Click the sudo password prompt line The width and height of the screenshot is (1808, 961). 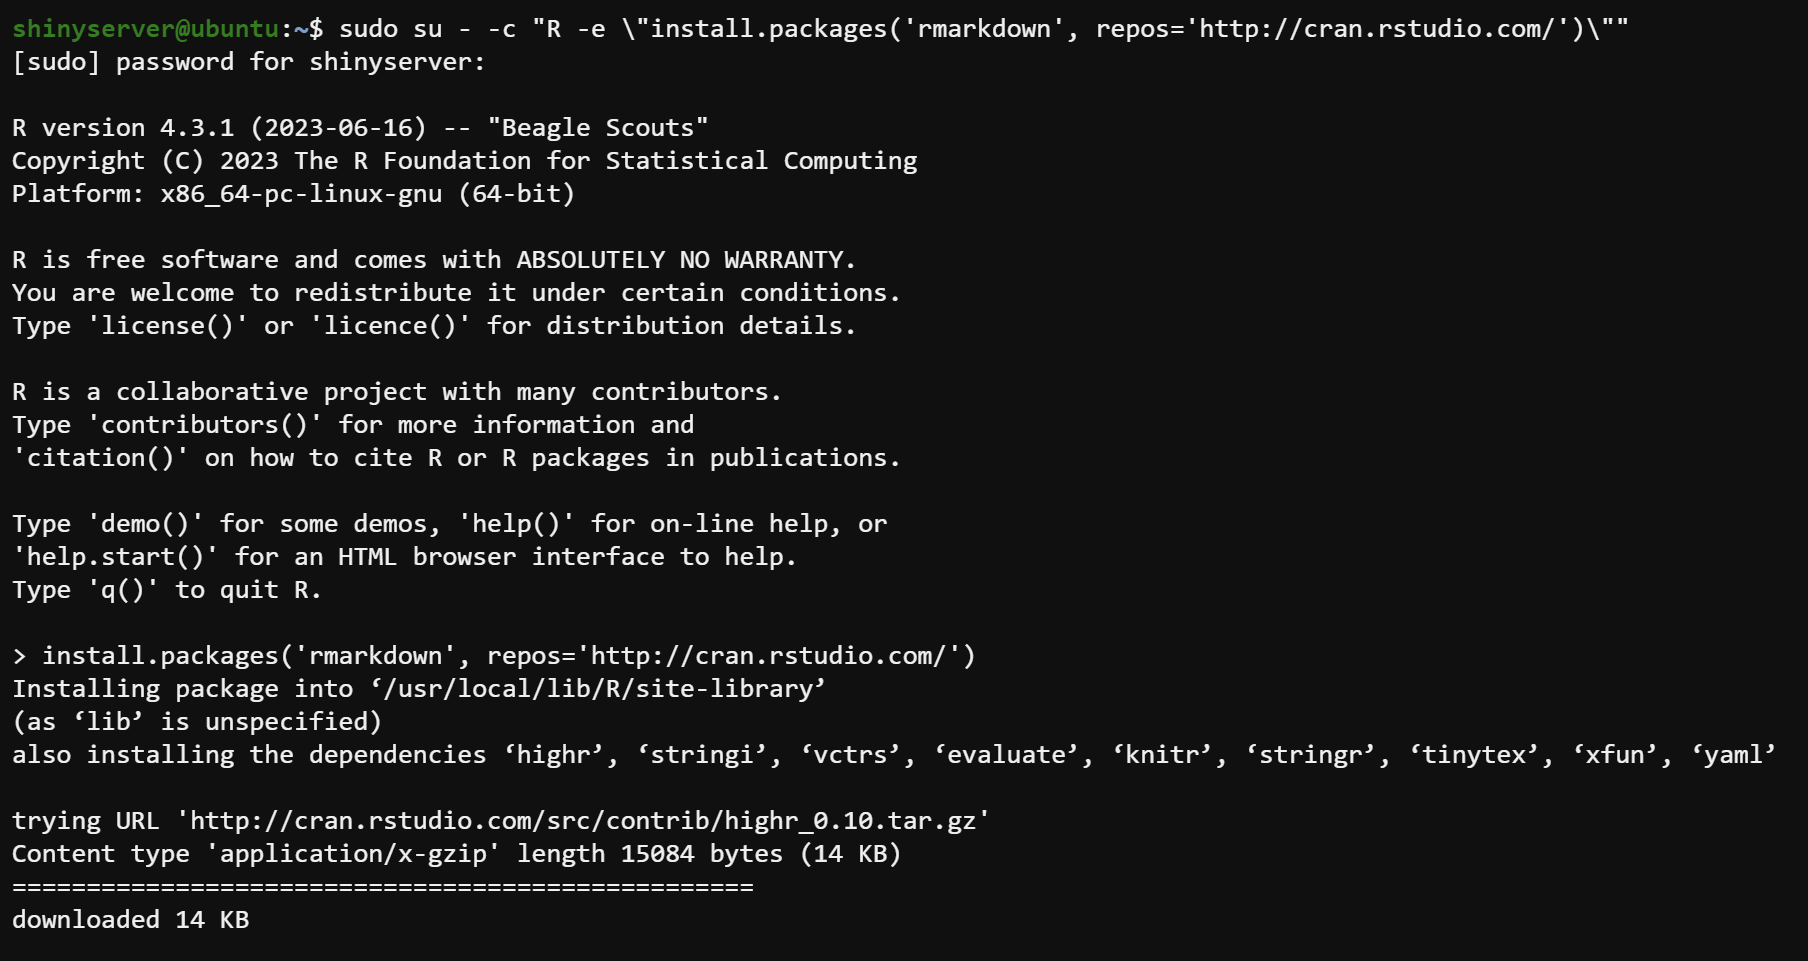pyautogui.click(x=248, y=62)
